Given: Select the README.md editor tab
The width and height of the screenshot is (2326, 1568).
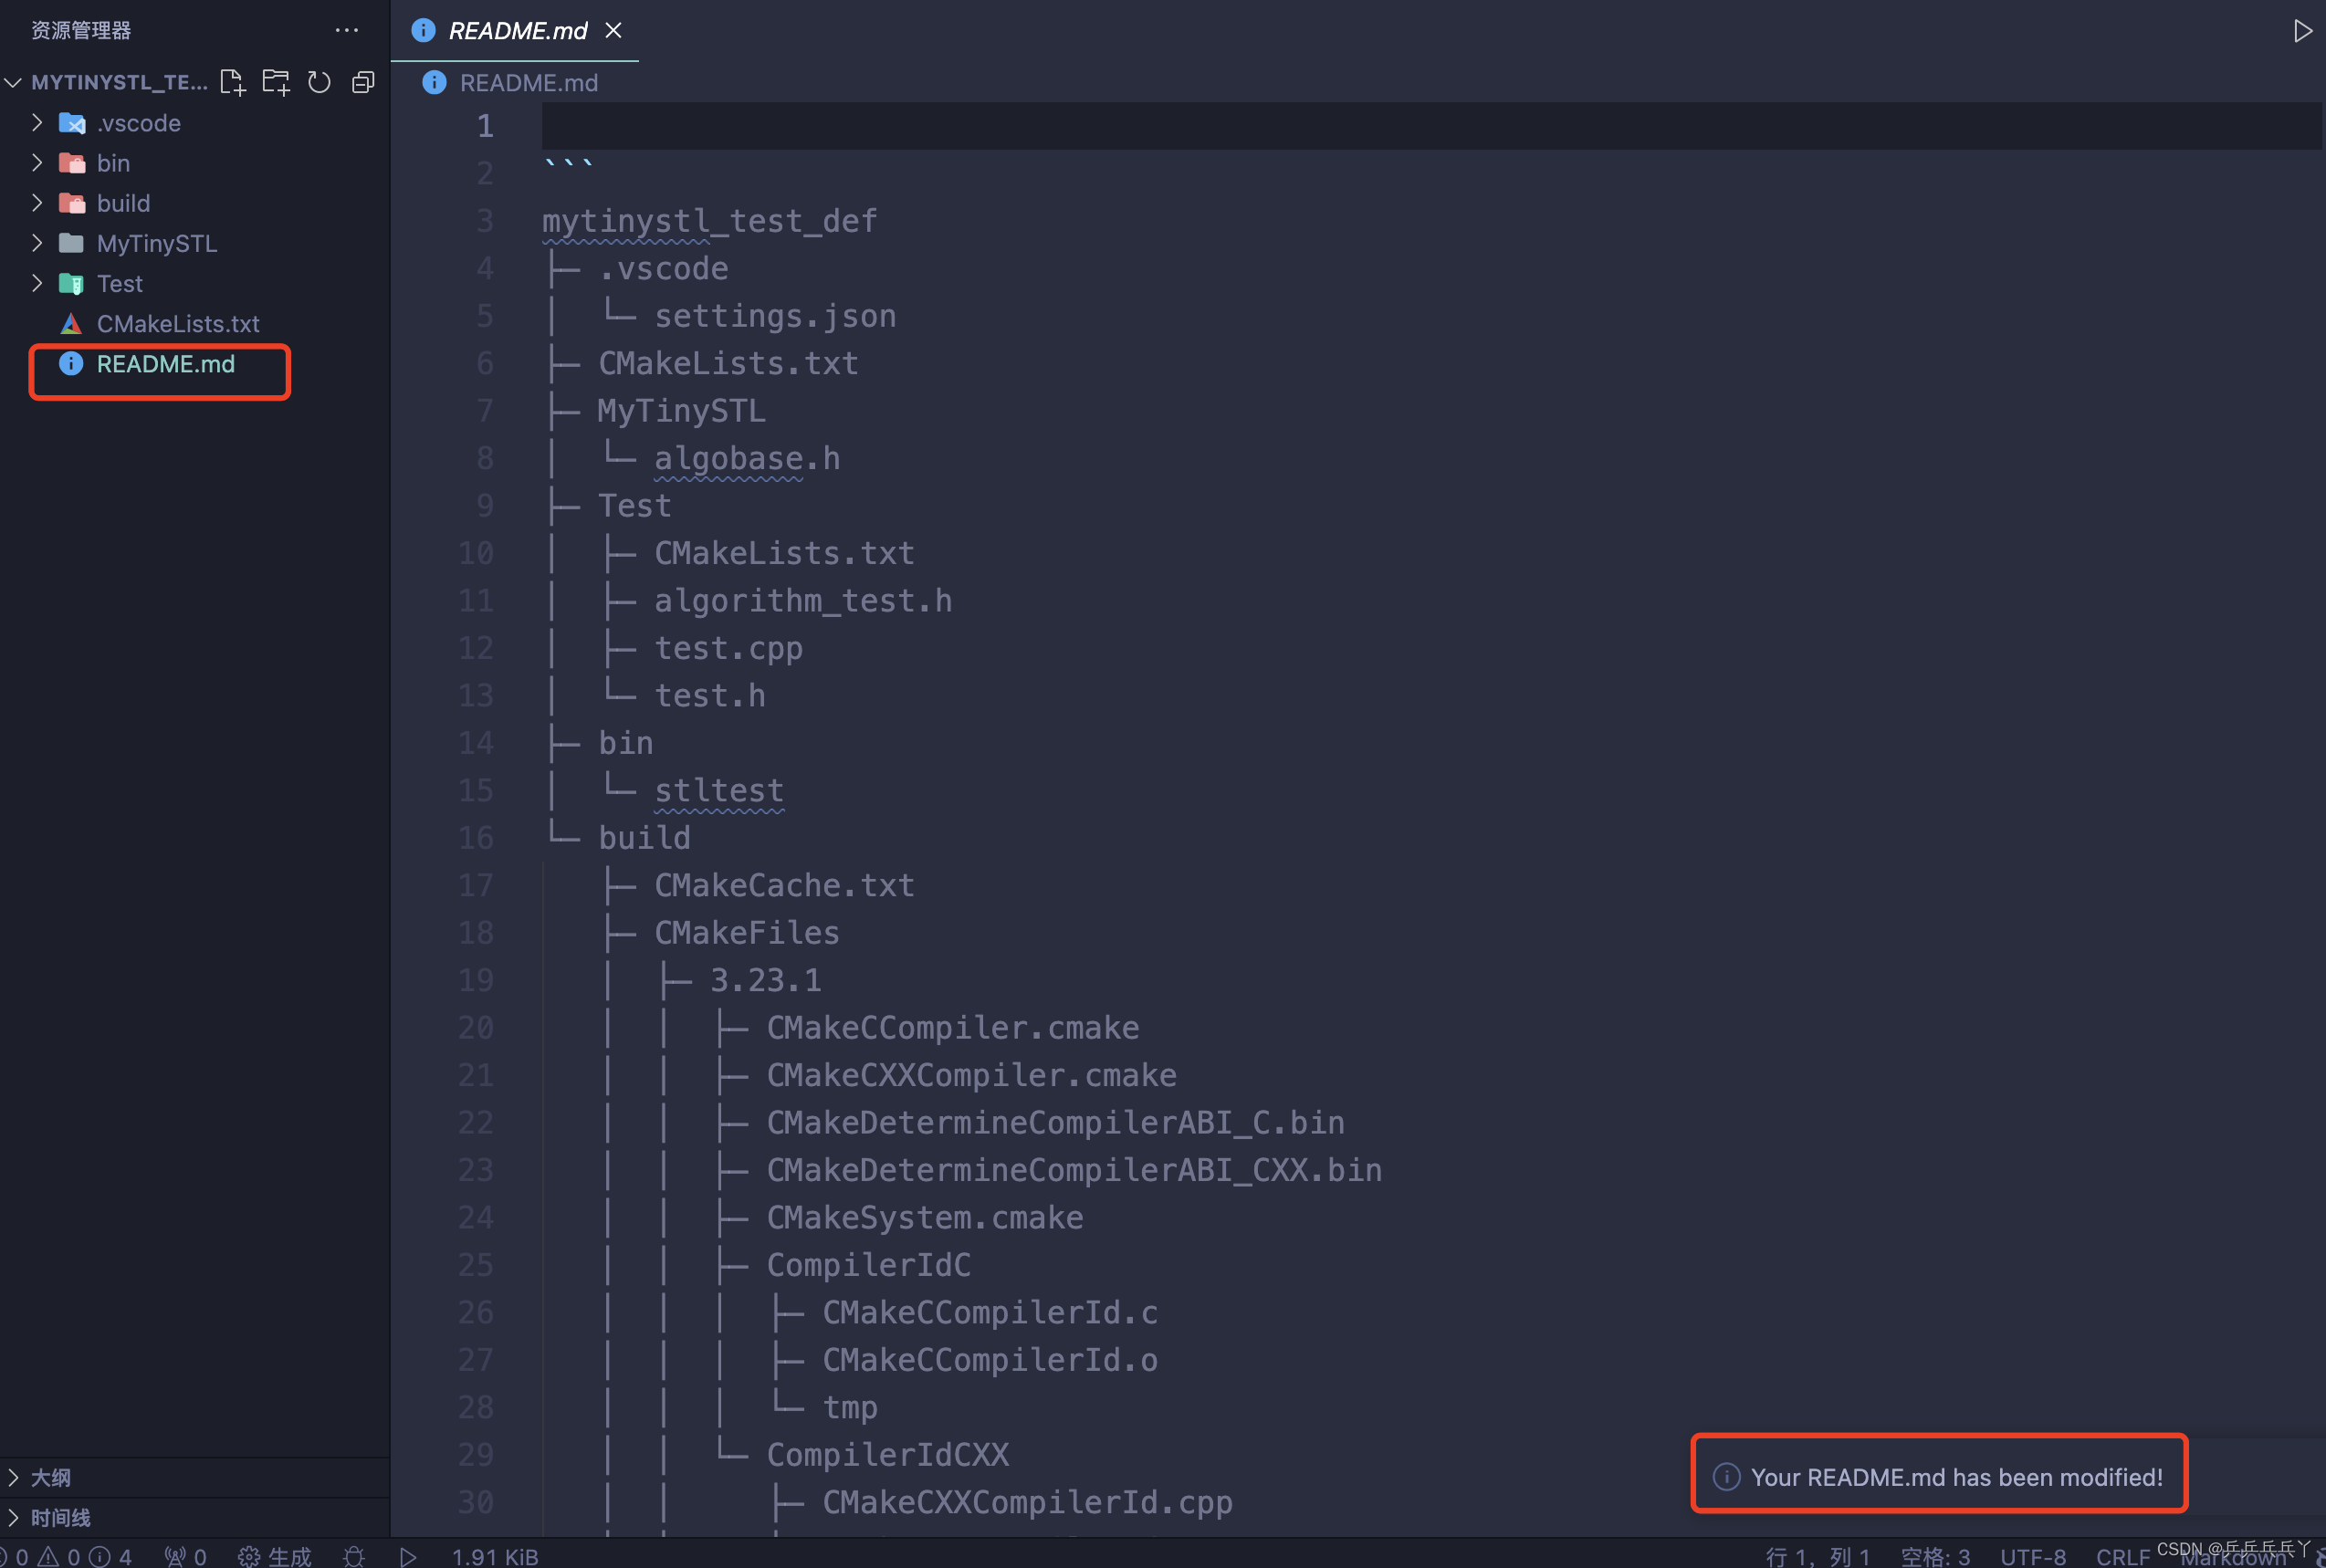Looking at the screenshot, I should pos(516,31).
